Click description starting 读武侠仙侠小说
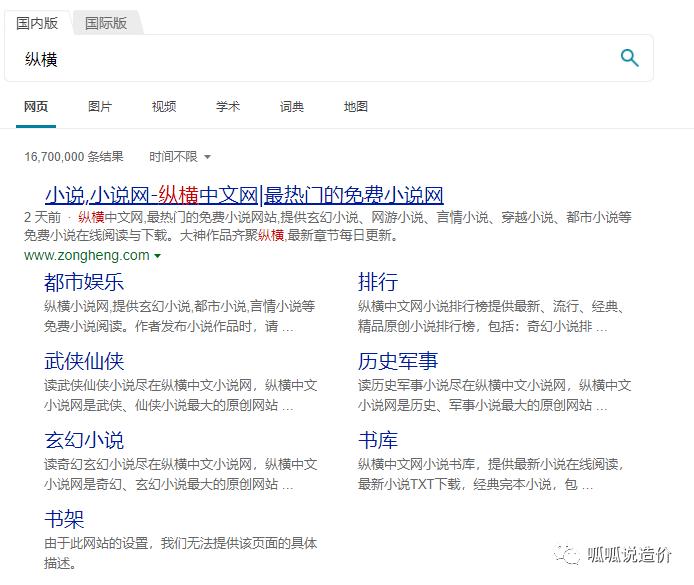This screenshot has width=694, height=585. point(181,395)
